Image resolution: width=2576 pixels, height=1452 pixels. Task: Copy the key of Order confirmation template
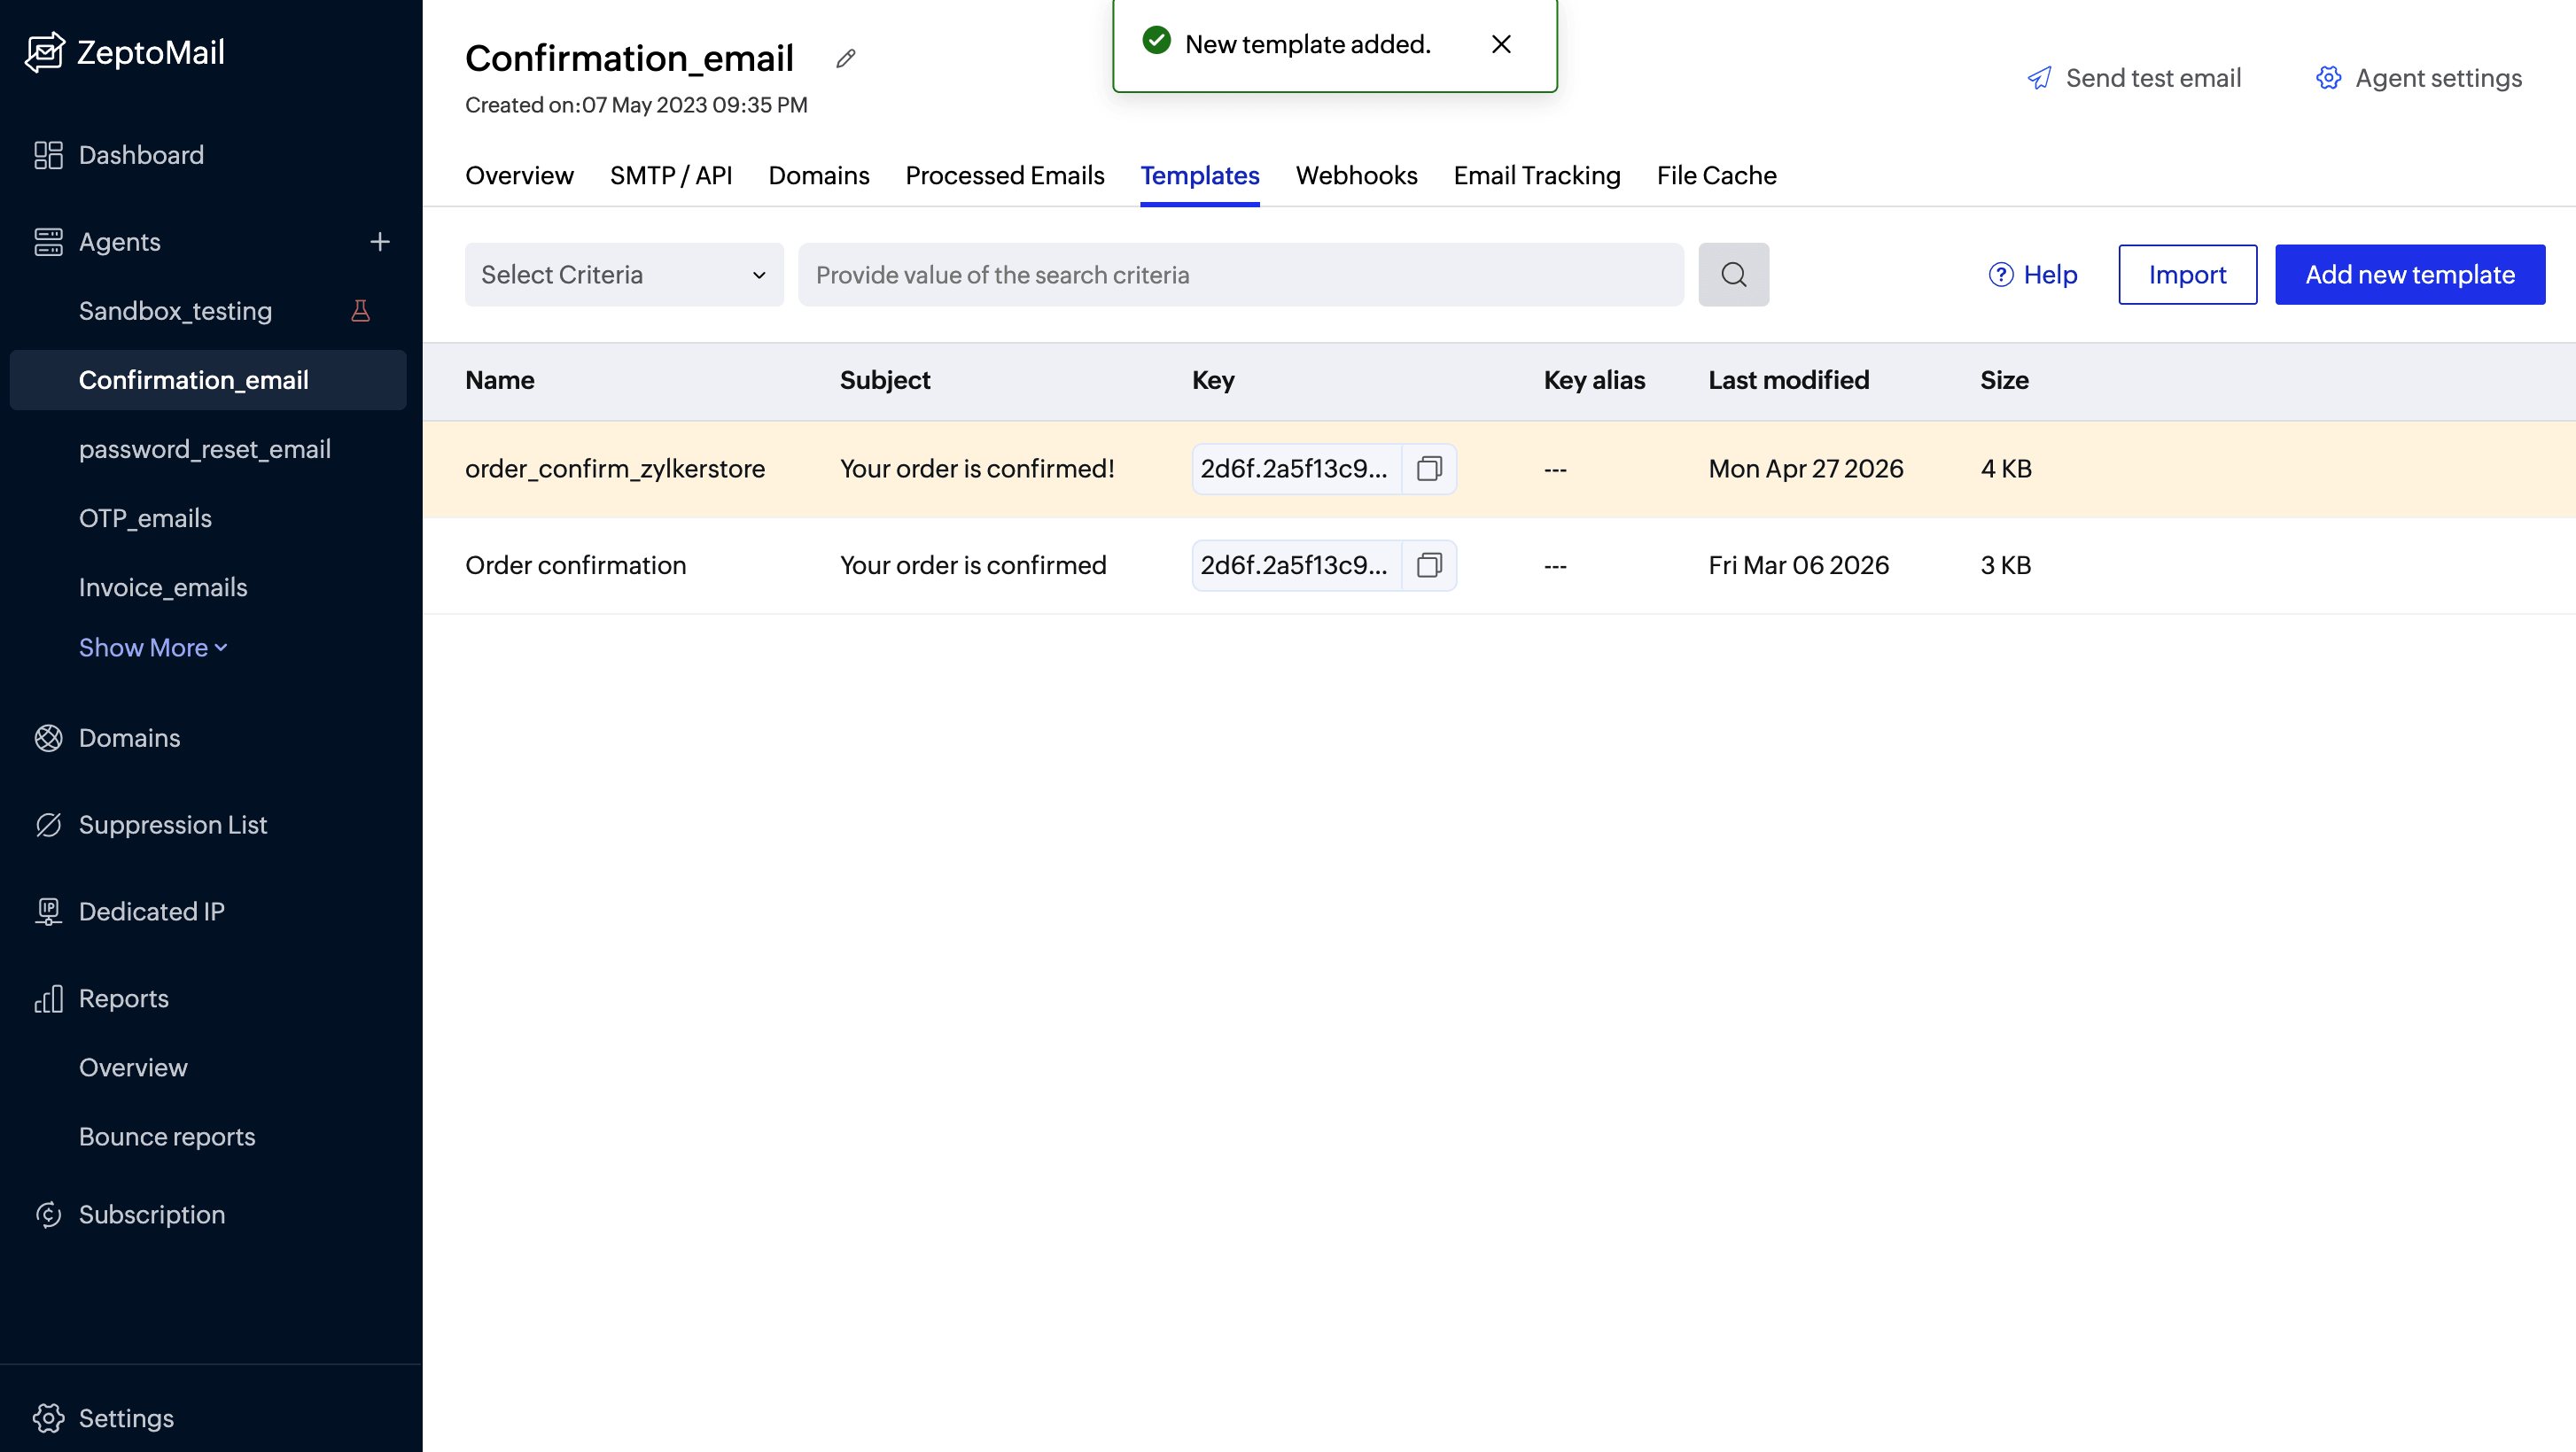point(1429,565)
